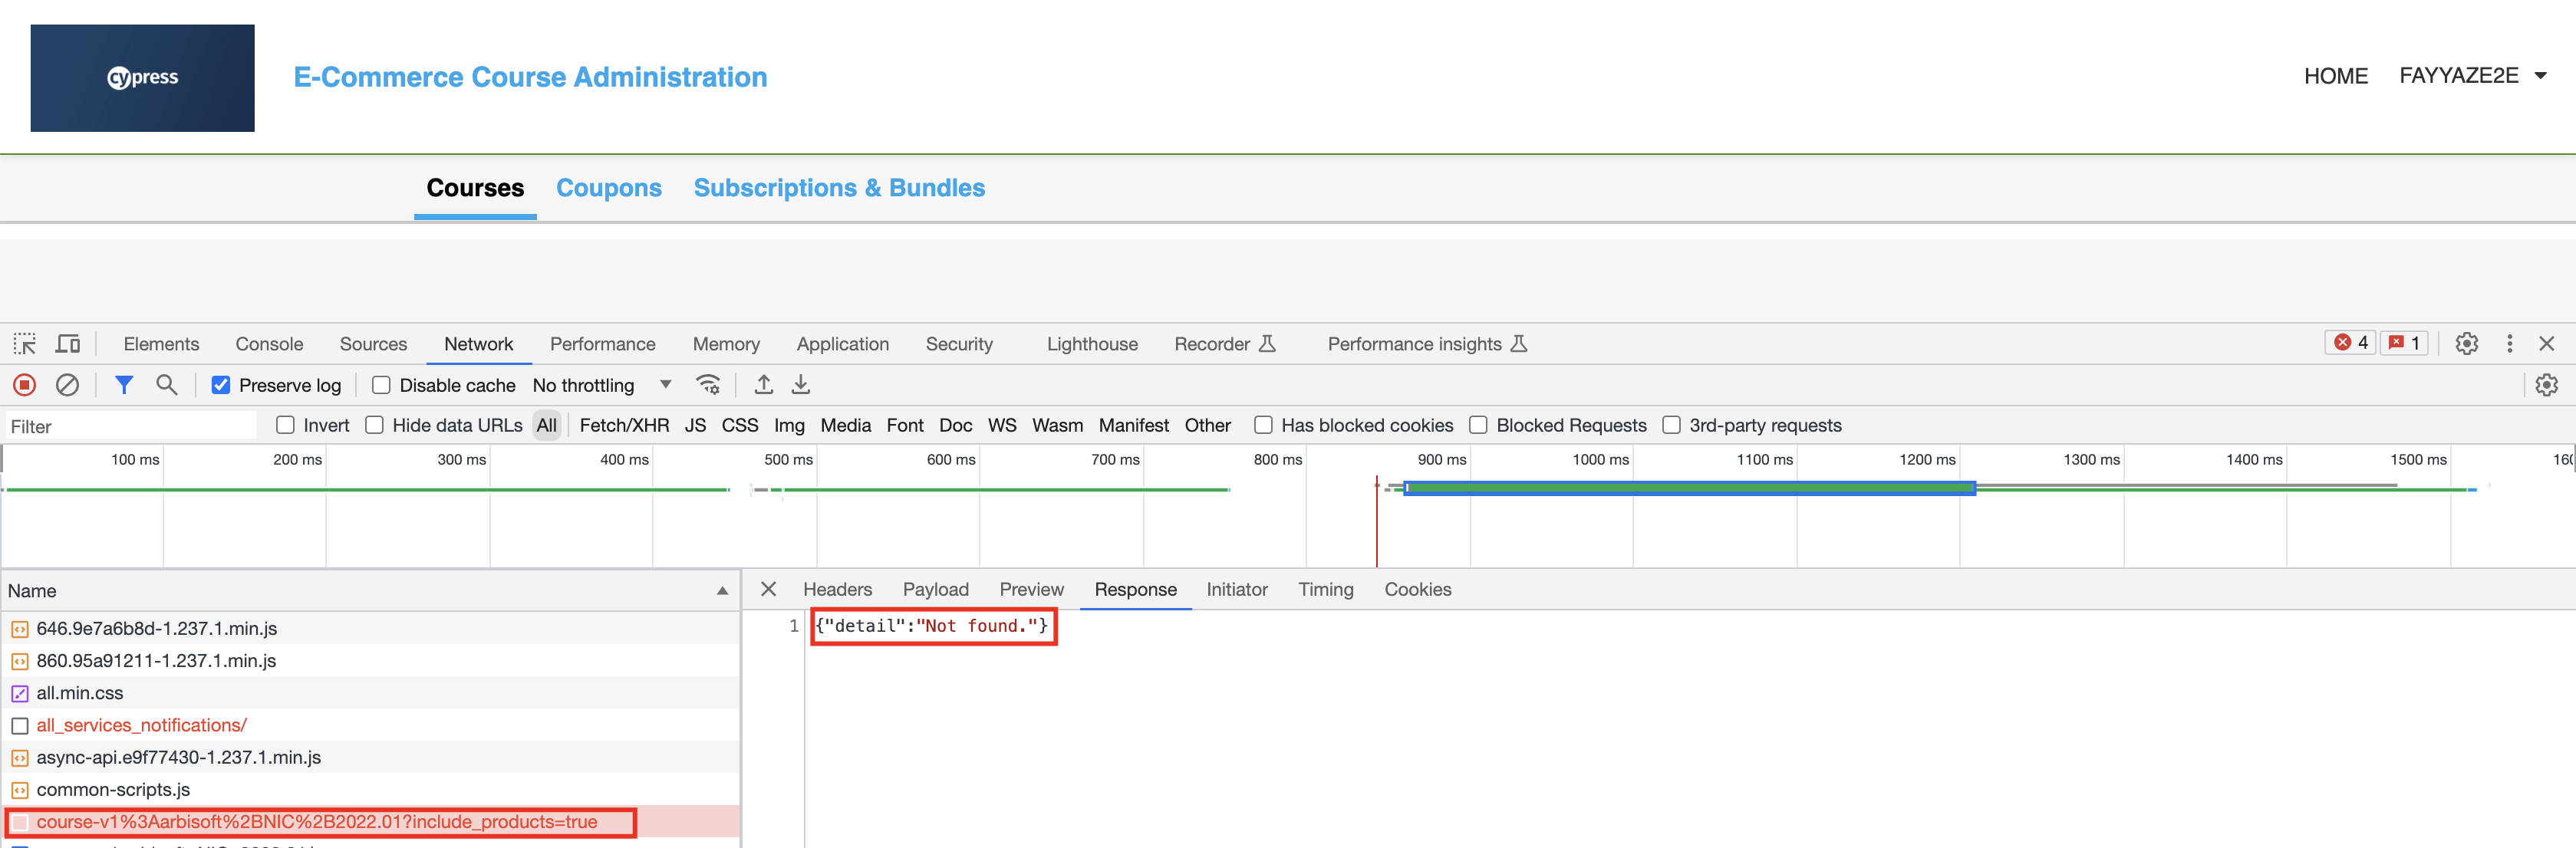Open the network conditions Wi-Fi icon

(708, 385)
